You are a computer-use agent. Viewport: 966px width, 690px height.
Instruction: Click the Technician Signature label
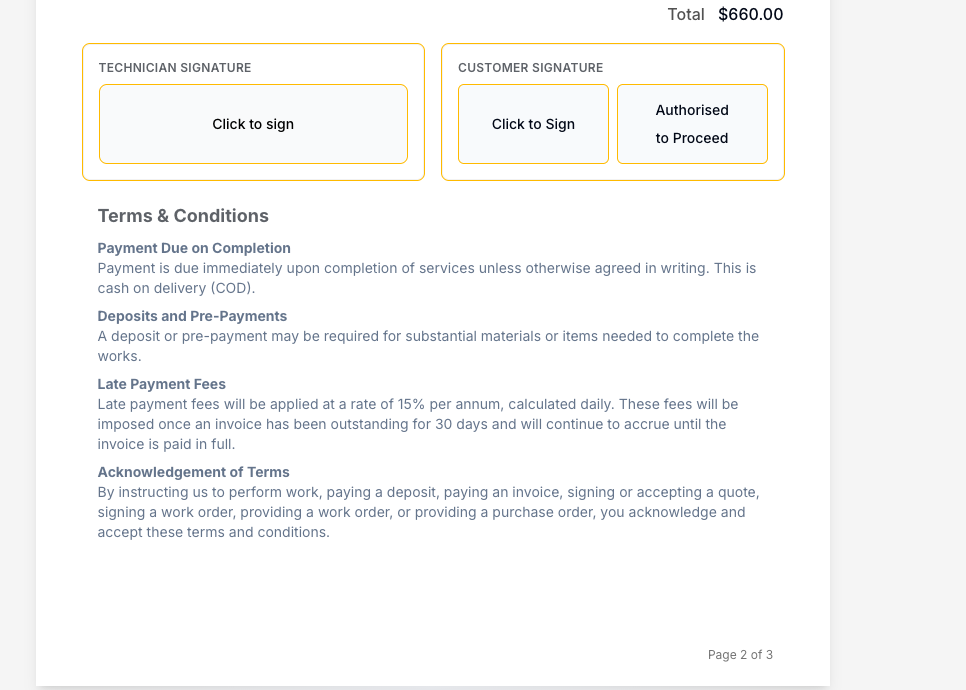175,68
